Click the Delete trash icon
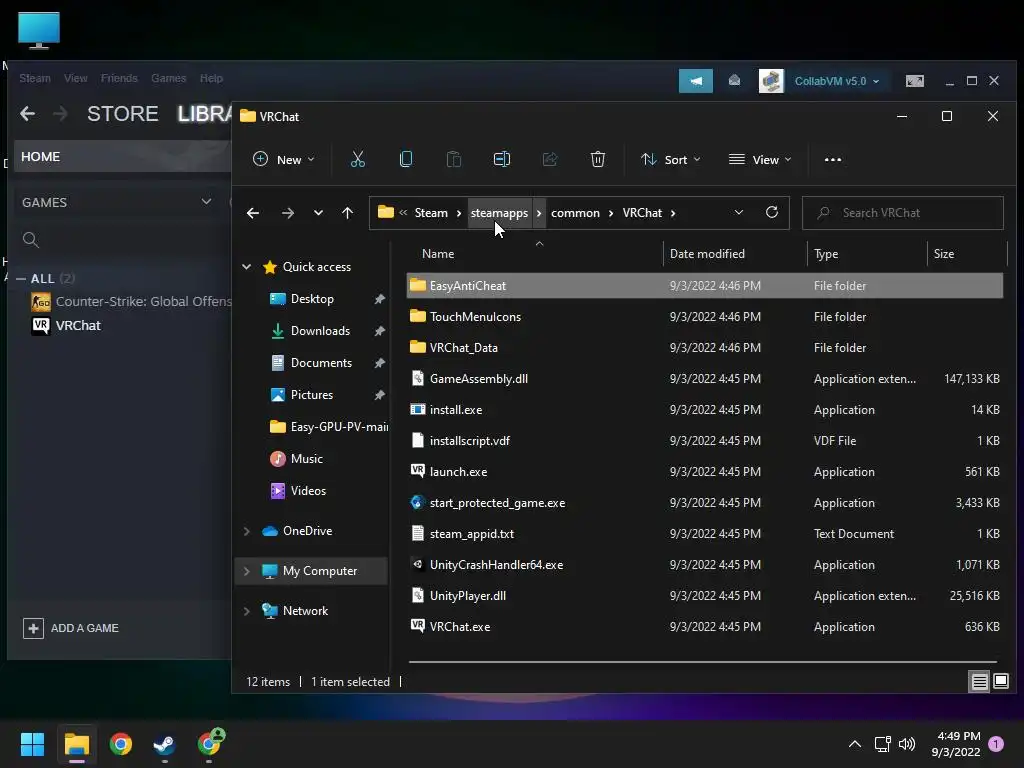This screenshot has width=1024, height=768. 598,159
